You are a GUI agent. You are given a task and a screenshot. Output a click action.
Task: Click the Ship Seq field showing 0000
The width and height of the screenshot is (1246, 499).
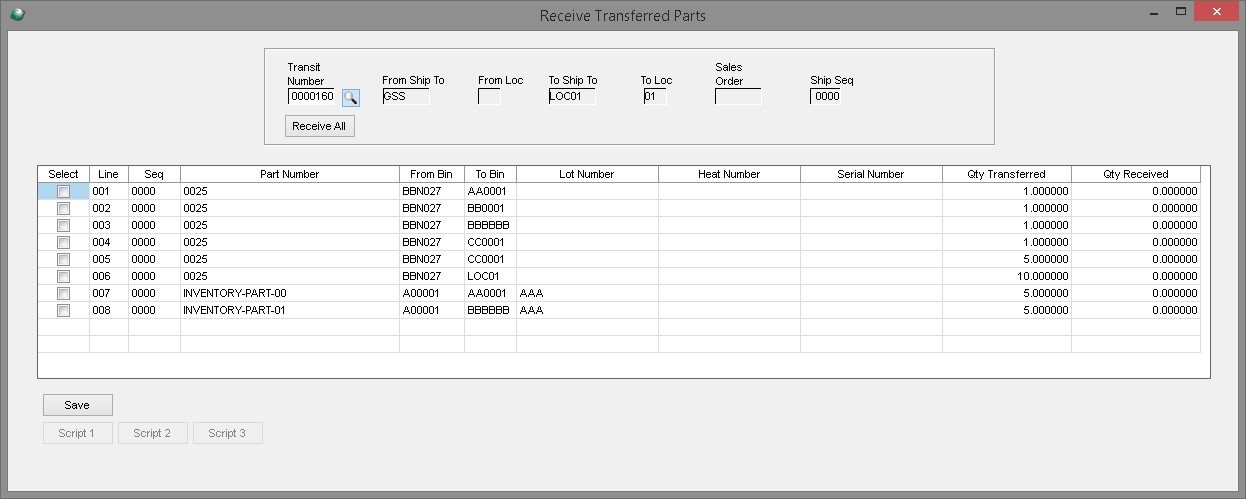(826, 97)
